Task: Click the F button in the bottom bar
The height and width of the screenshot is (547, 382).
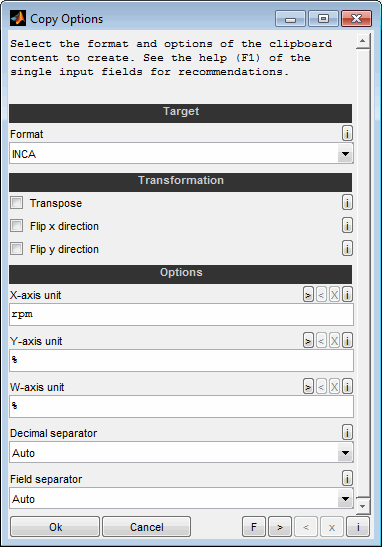Action: click(x=254, y=527)
